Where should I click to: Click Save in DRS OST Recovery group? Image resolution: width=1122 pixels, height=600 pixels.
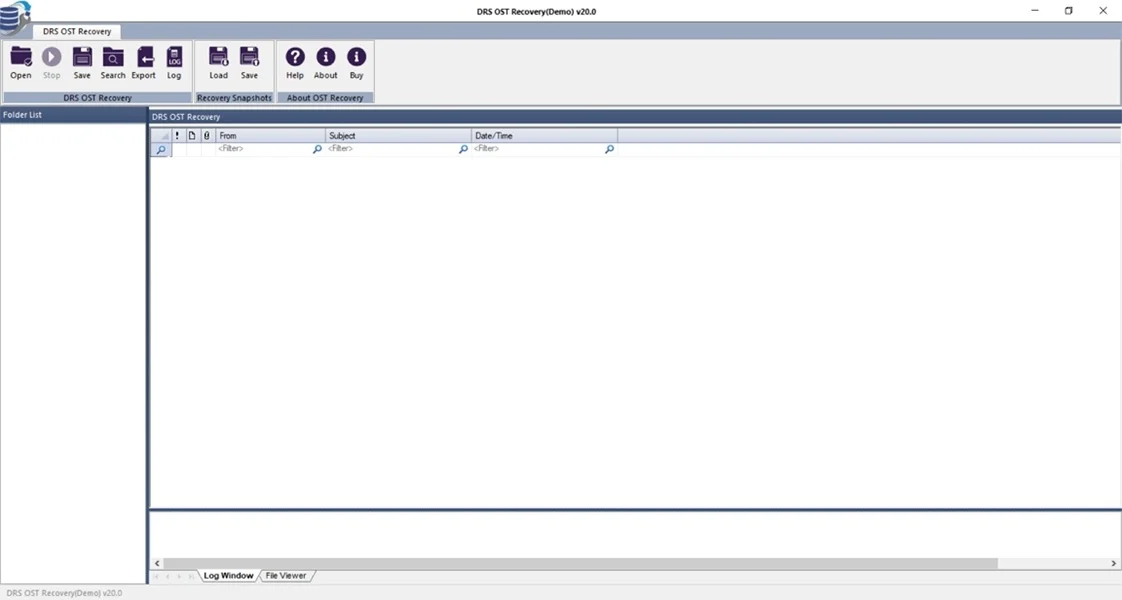point(82,62)
